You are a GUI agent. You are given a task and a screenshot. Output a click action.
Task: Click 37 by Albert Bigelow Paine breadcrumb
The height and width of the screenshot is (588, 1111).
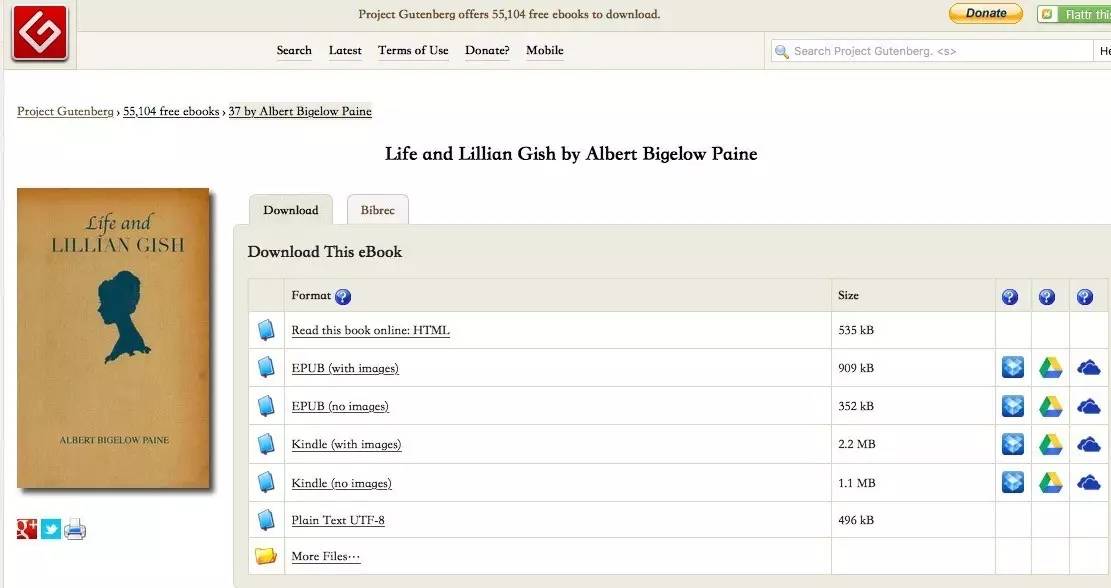pos(300,111)
